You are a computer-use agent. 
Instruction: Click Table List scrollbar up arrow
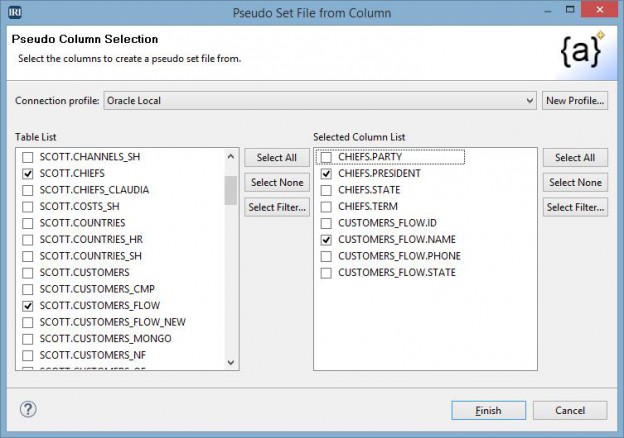(231, 156)
